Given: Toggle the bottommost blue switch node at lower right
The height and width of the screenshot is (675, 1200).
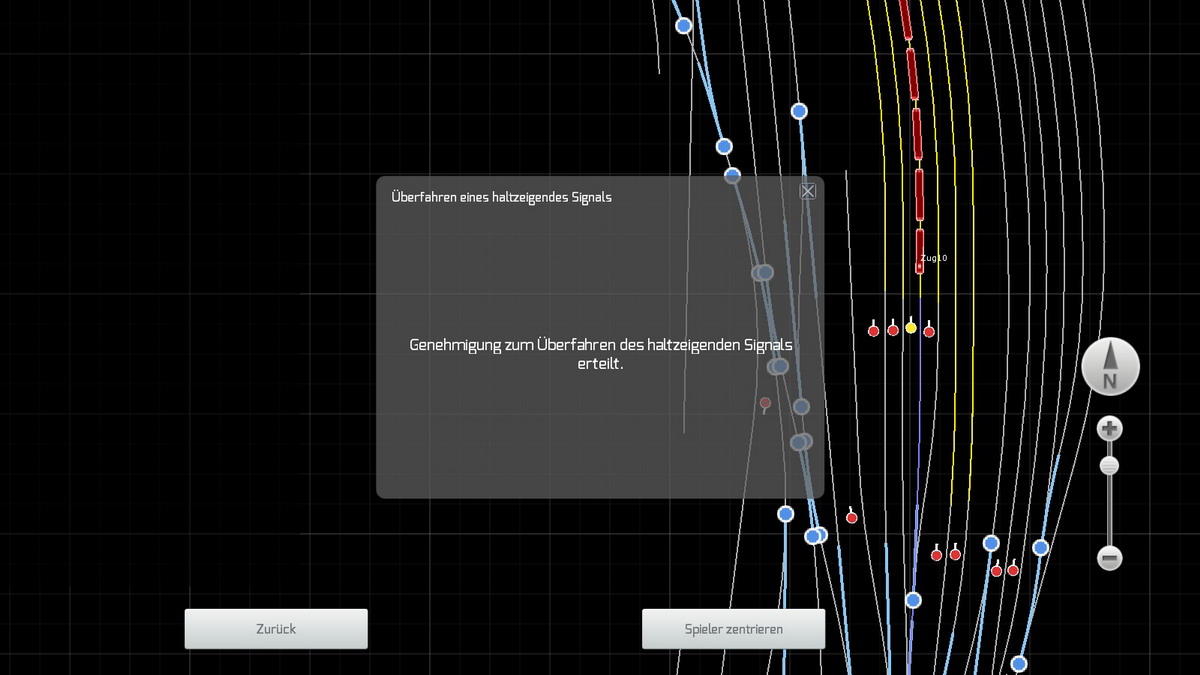Looking at the screenshot, I should pos(1018,664).
